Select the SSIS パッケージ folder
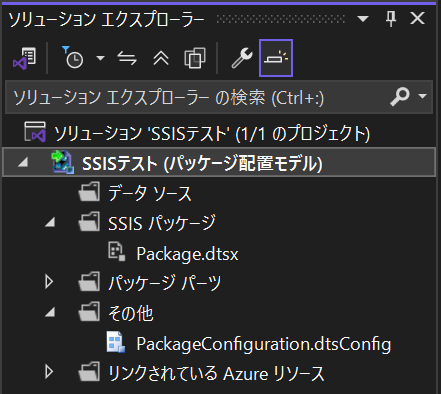Viewport: 441px width, 394px height. pyautogui.click(x=162, y=223)
